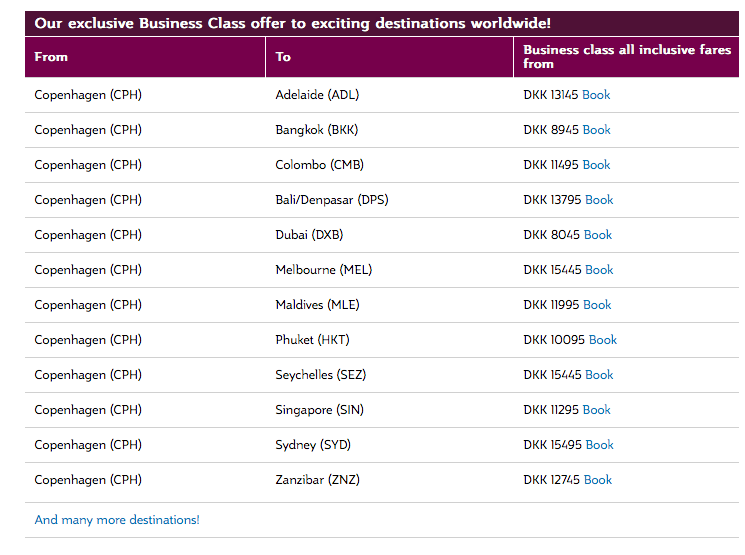The height and width of the screenshot is (555, 745).
Task: Open the Zanzibar Book link
Action: click(x=597, y=480)
